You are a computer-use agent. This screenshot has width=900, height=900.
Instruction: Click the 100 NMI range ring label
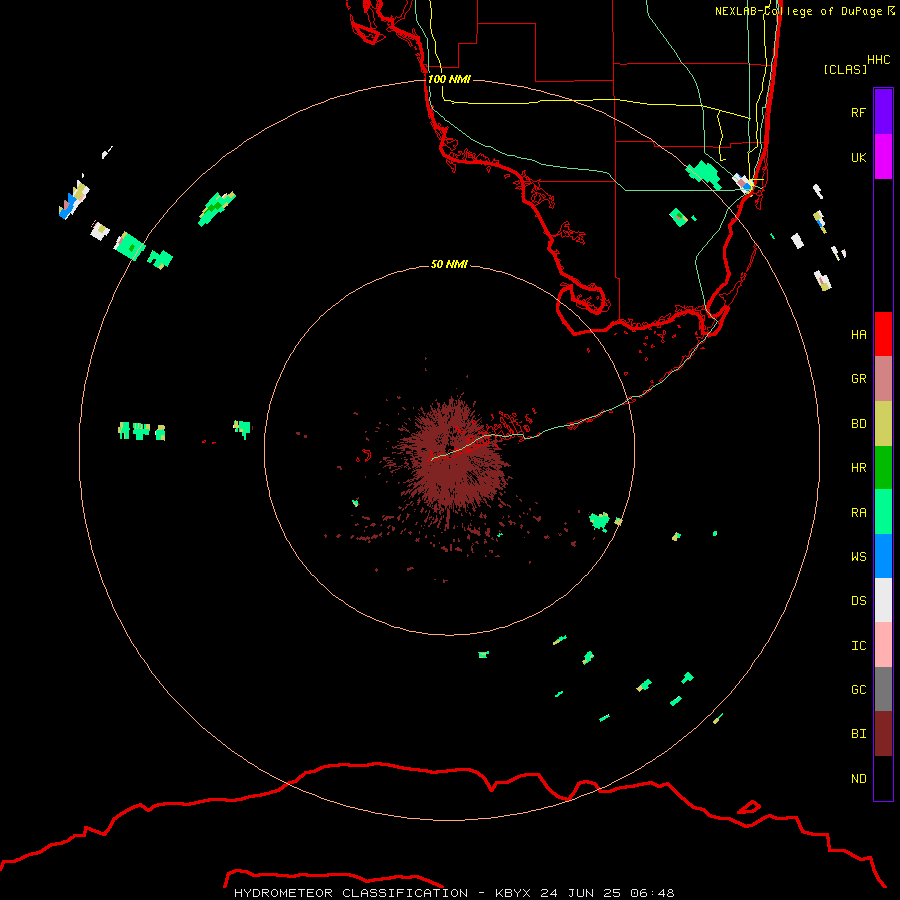tap(449, 79)
